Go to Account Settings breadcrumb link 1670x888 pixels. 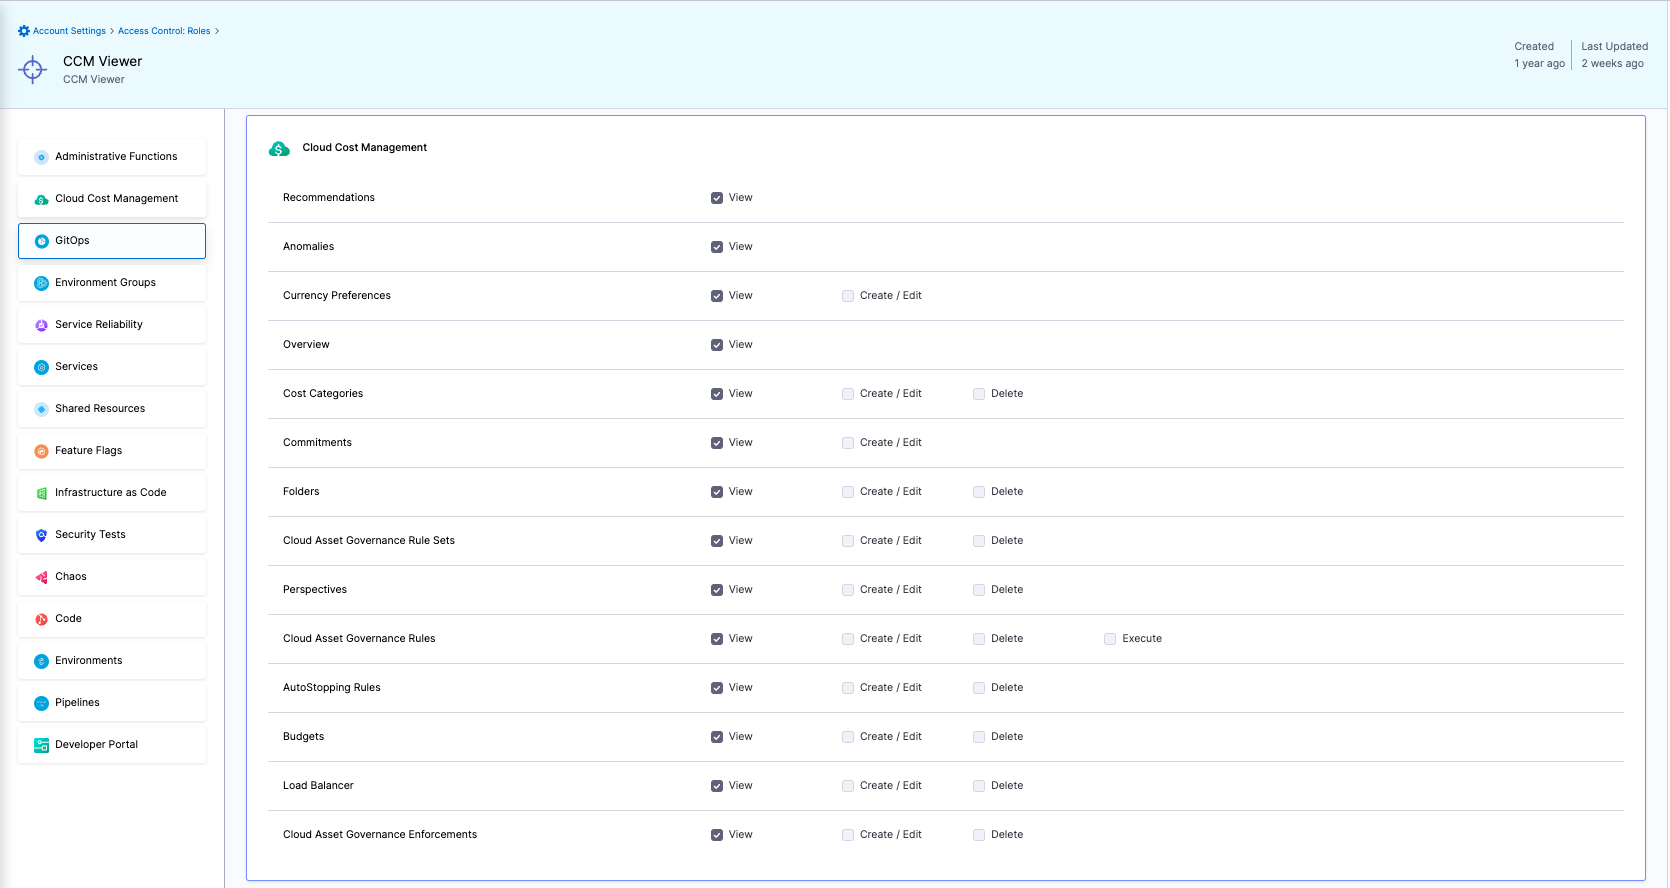click(69, 31)
